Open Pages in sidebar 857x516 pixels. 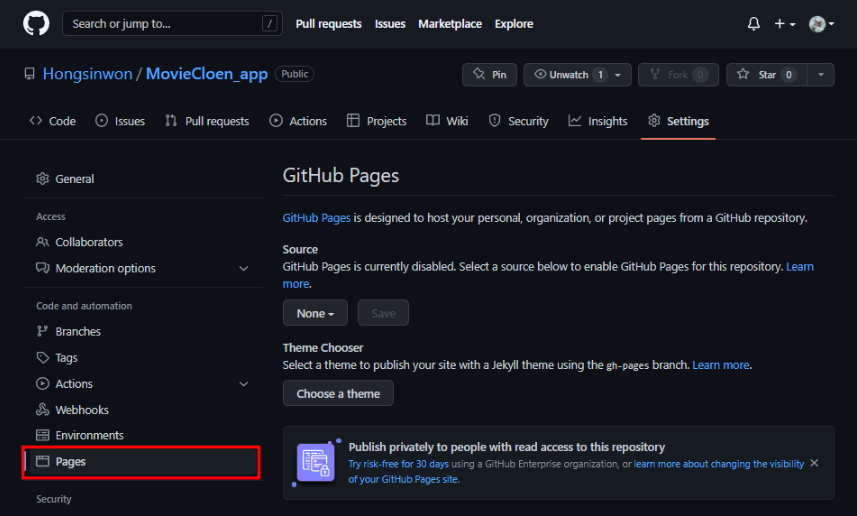(142, 462)
